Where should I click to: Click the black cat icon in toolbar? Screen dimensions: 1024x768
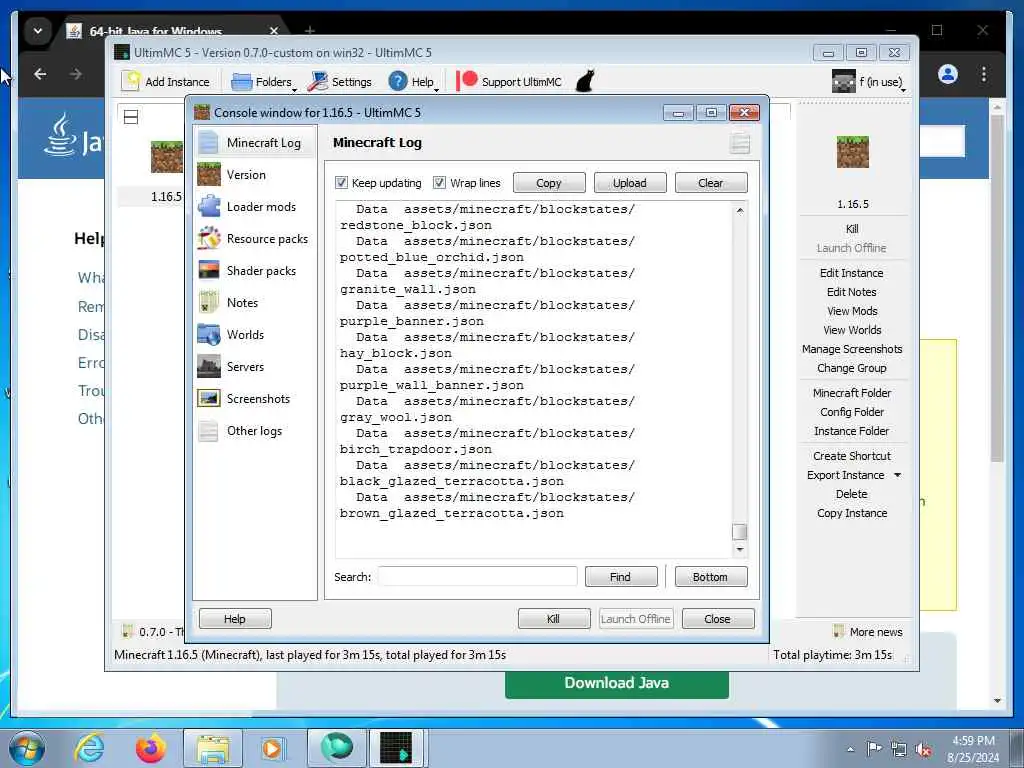point(585,81)
